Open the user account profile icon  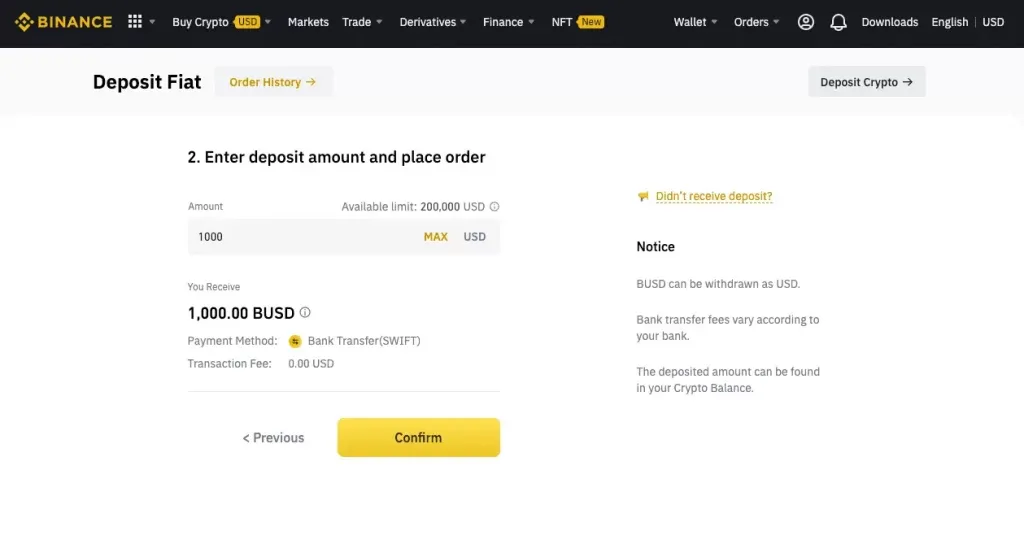tap(805, 22)
